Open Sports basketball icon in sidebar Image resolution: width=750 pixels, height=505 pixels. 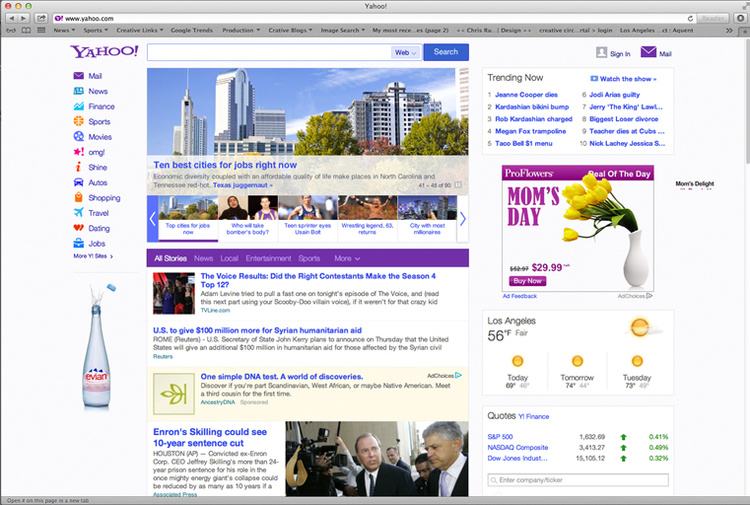[x=78, y=121]
